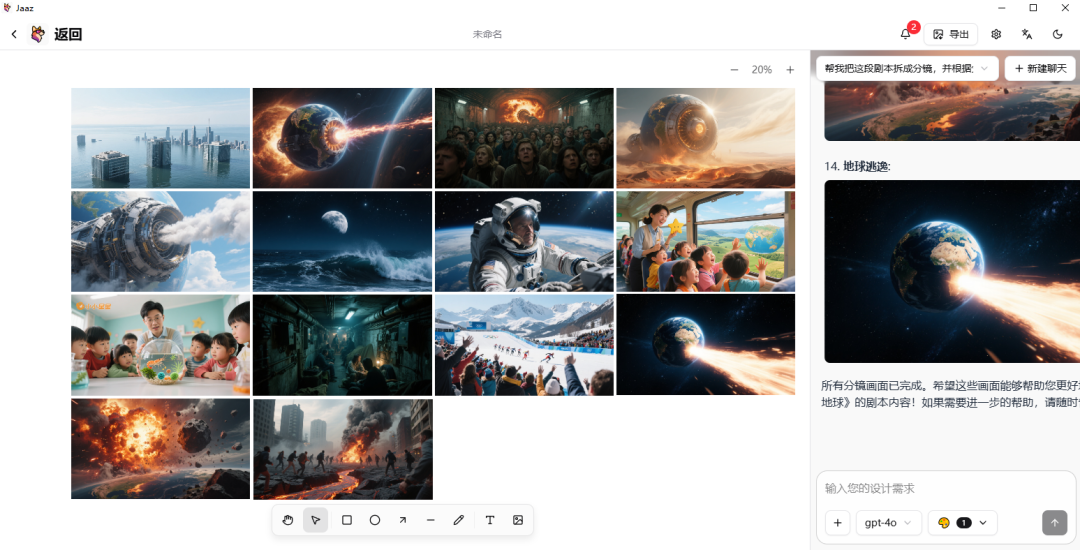Viewport: 1080px width, 550px height.
Task: Open the chat session history dropdown
Action: (907, 68)
